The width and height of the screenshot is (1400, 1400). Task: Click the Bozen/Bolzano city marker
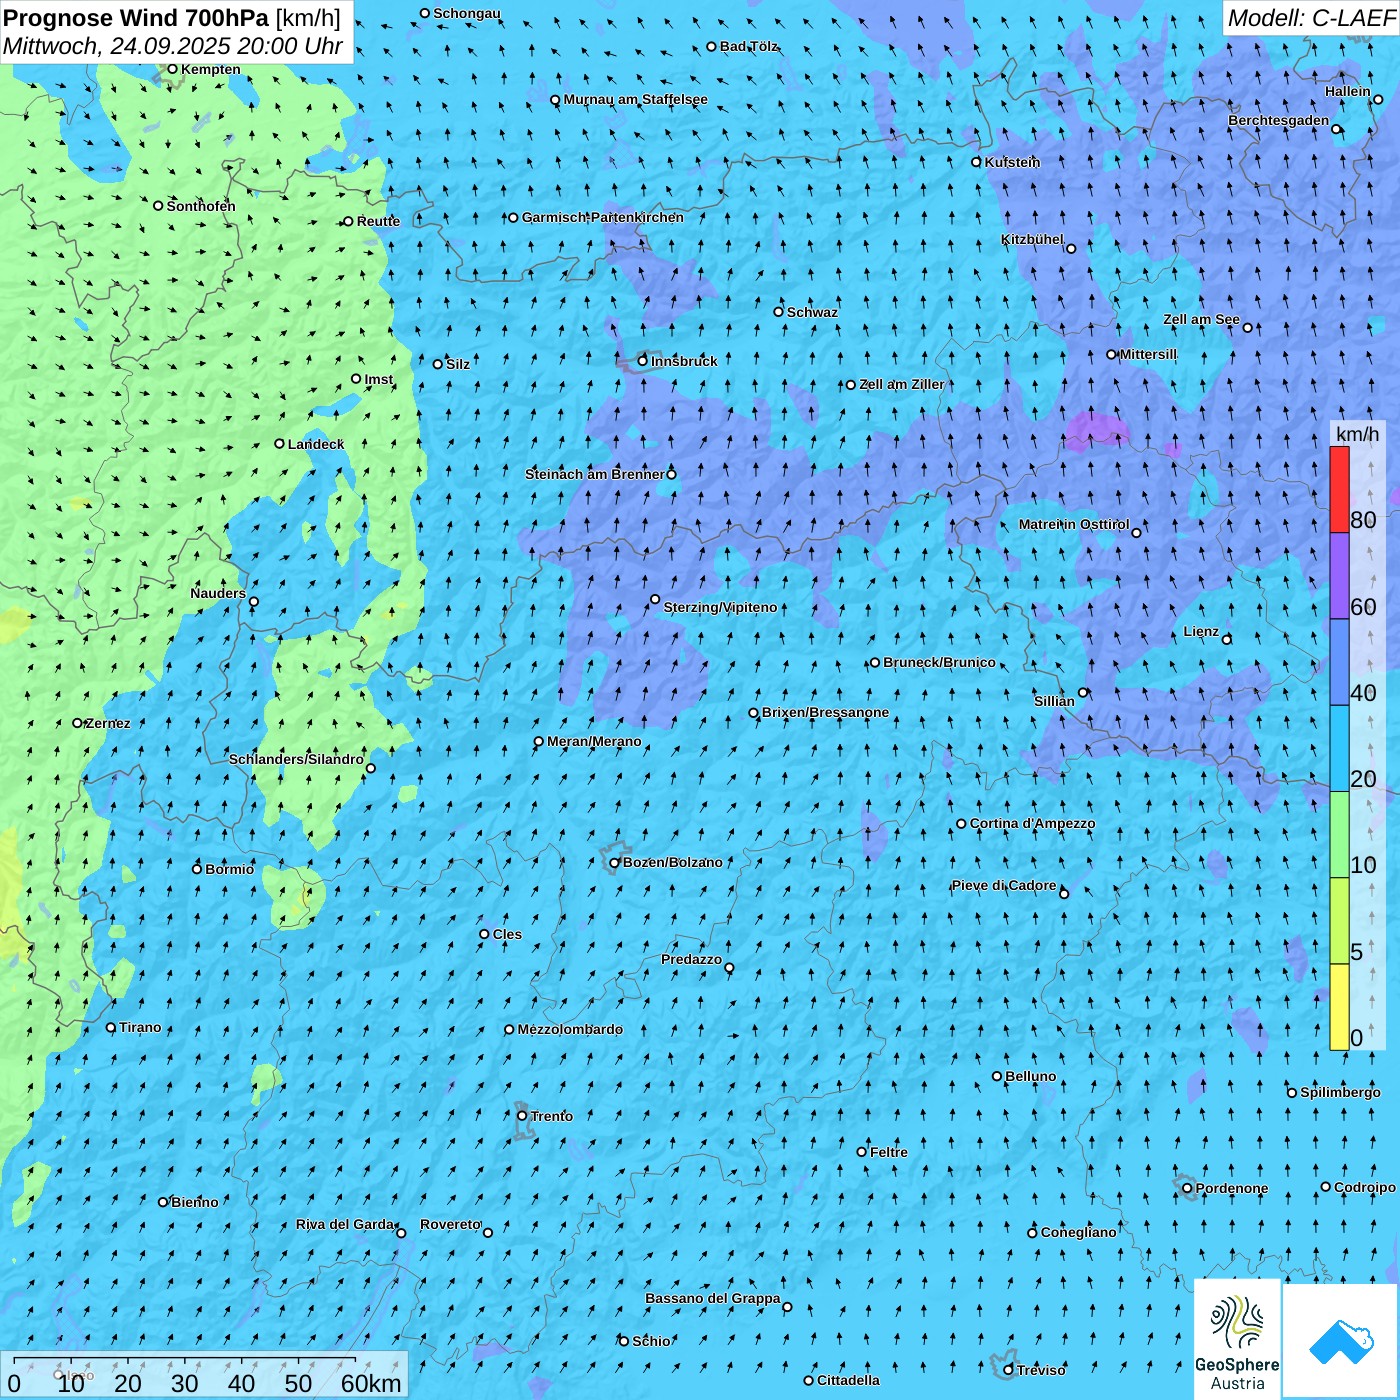(x=615, y=863)
